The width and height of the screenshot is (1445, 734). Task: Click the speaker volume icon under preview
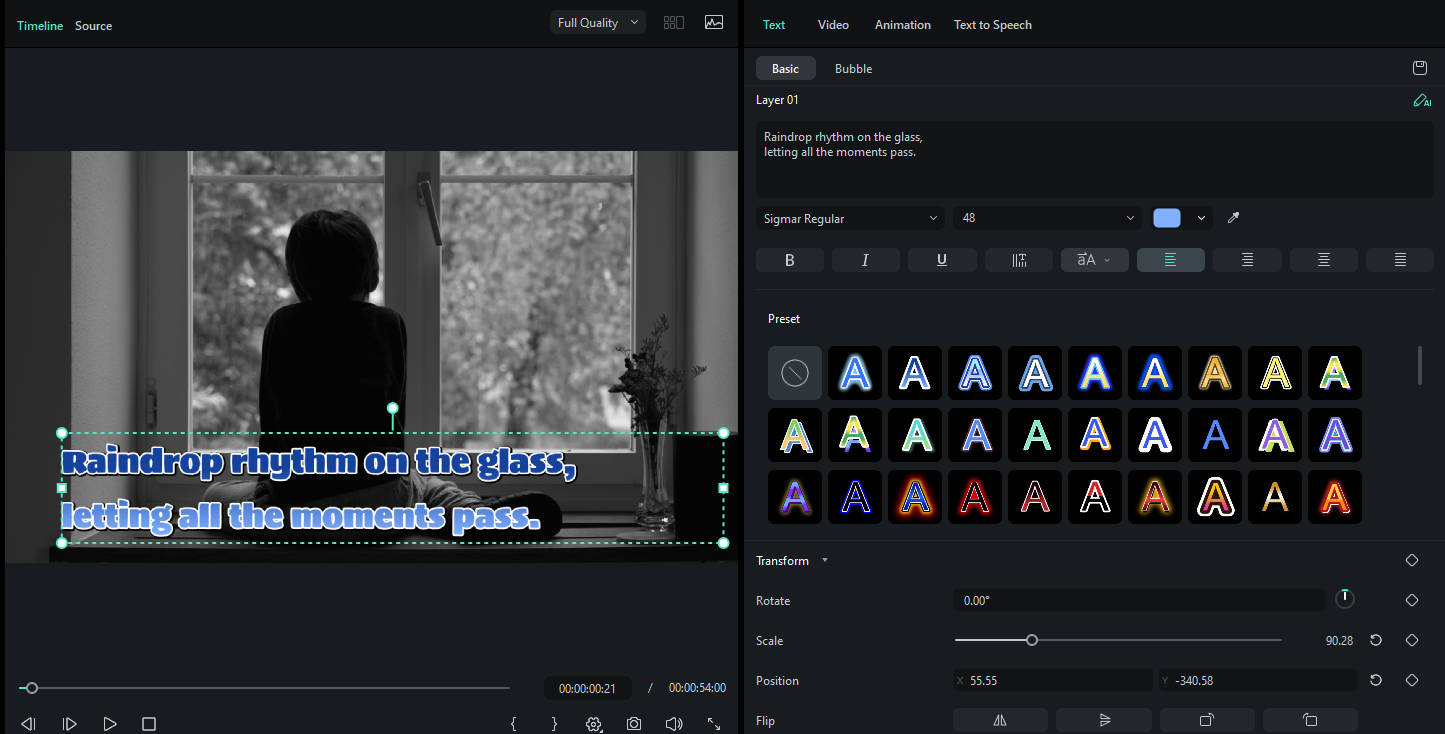click(x=673, y=723)
